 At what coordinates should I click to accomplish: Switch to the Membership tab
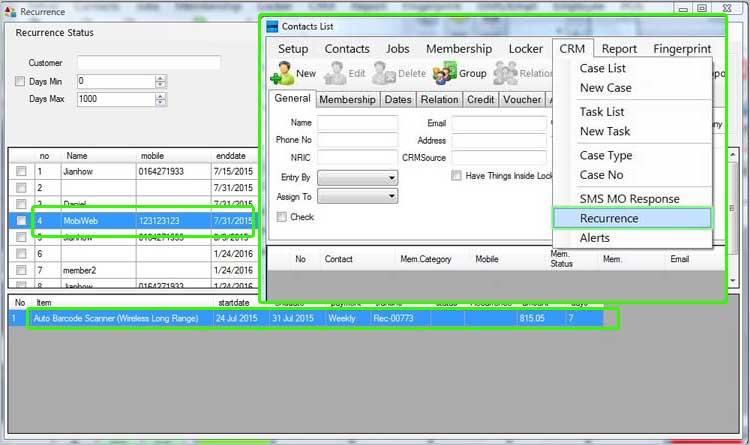347,100
